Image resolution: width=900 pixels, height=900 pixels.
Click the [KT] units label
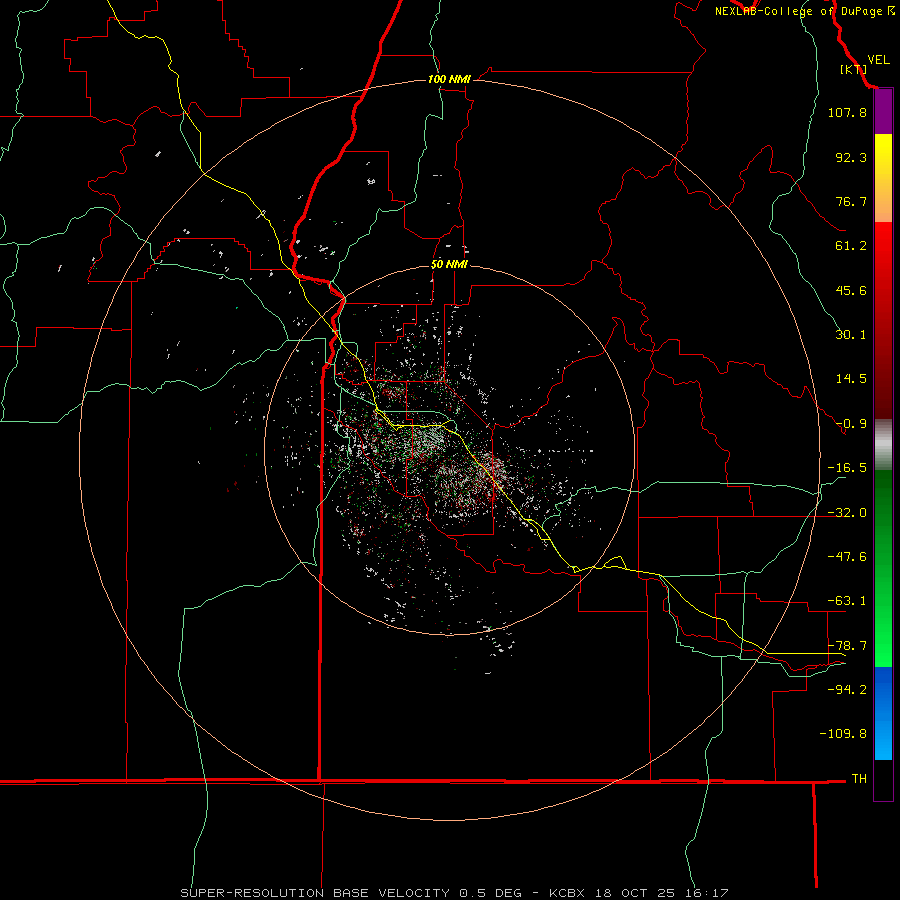(854, 69)
